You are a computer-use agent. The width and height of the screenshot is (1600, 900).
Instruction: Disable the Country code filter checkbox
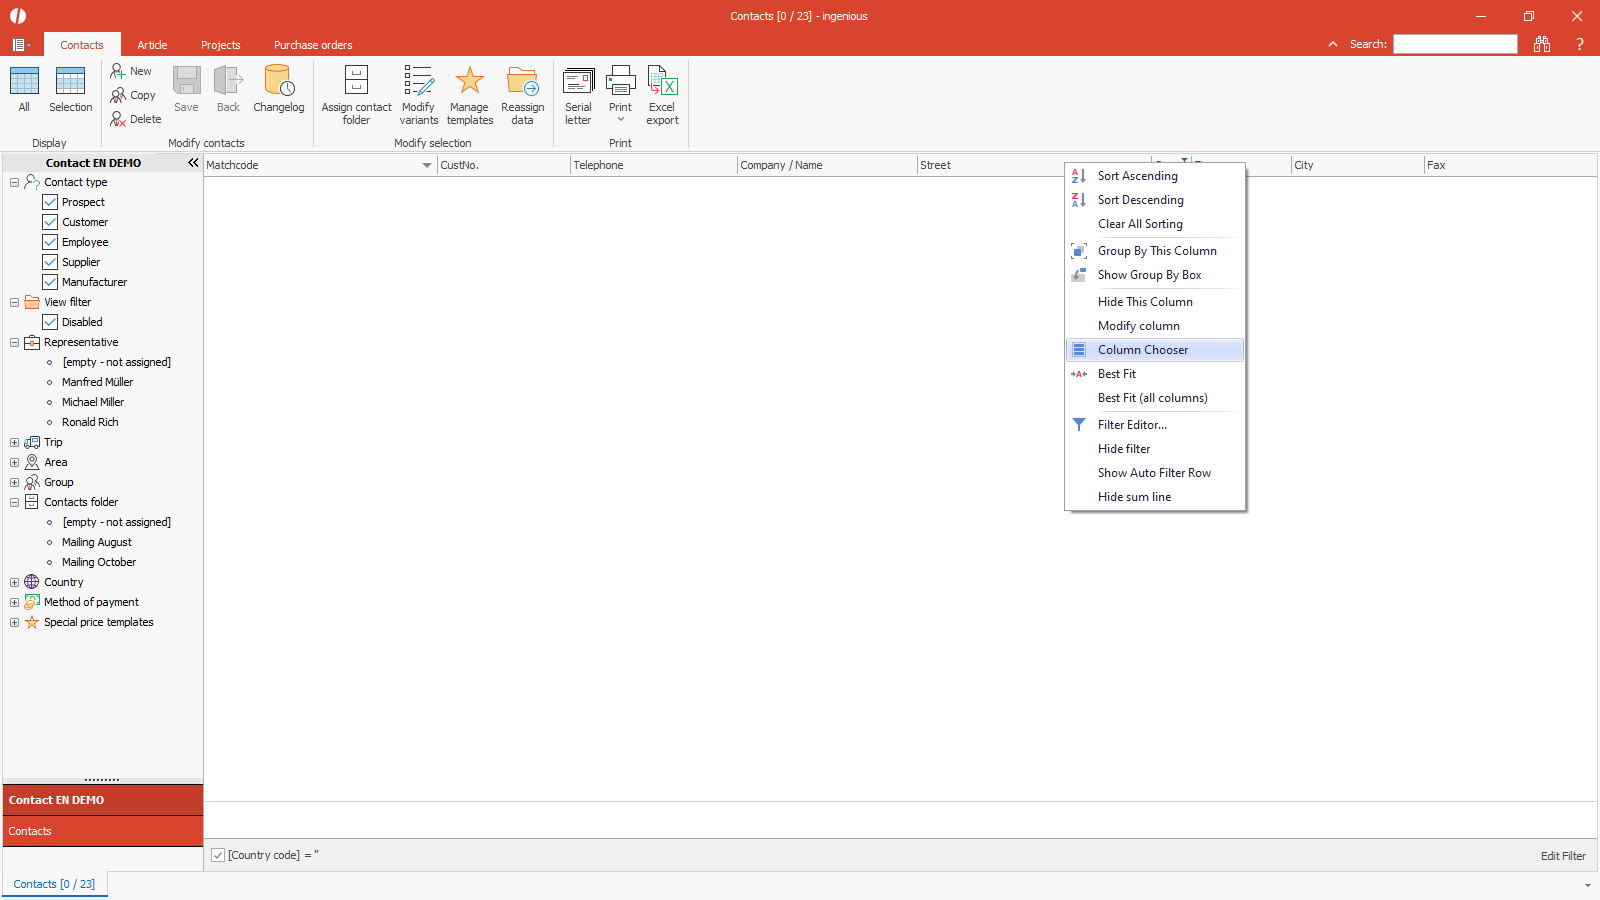[x=218, y=855]
